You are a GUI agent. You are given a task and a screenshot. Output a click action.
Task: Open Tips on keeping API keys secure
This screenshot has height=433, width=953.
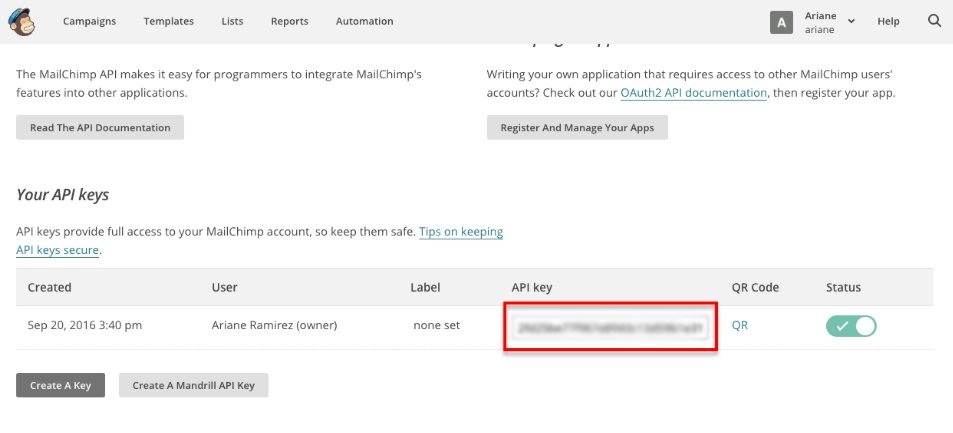[461, 232]
